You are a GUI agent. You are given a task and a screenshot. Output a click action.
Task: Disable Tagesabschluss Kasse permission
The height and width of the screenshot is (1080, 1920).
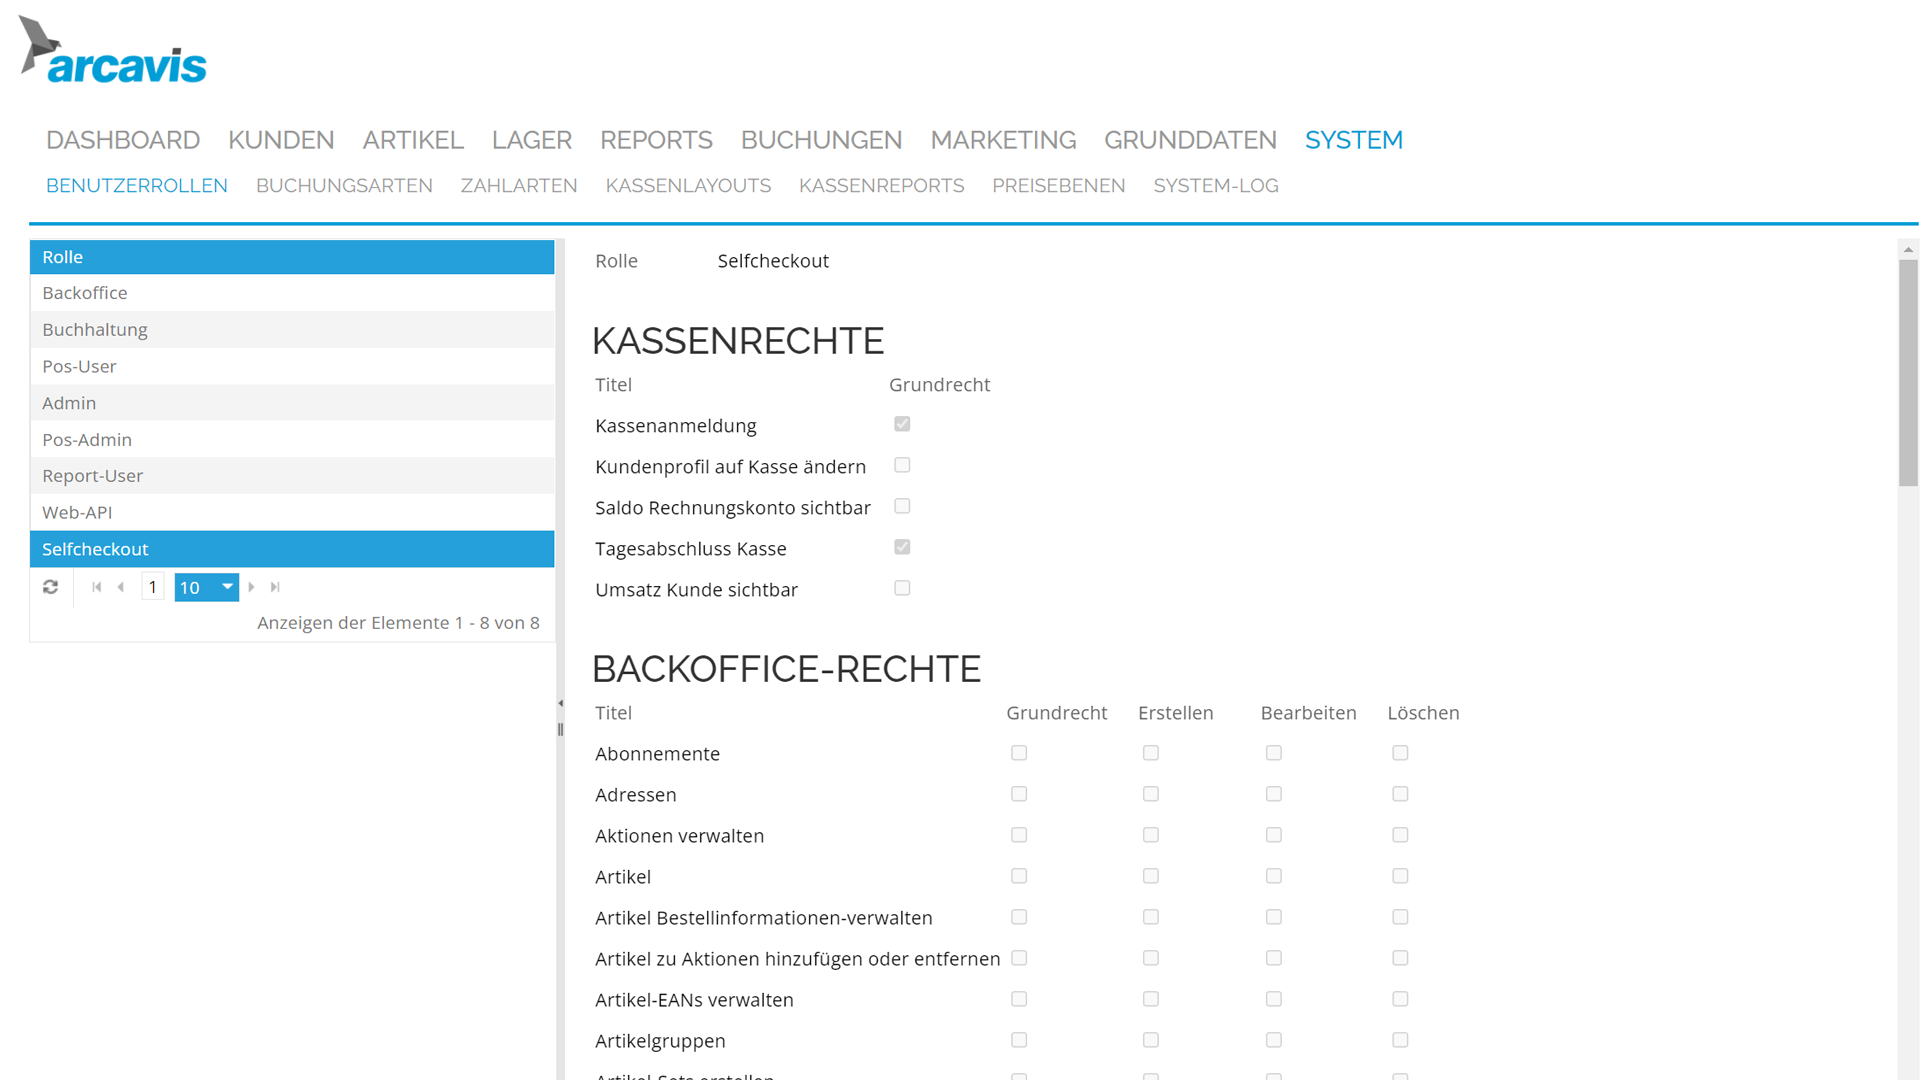[902, 547]
